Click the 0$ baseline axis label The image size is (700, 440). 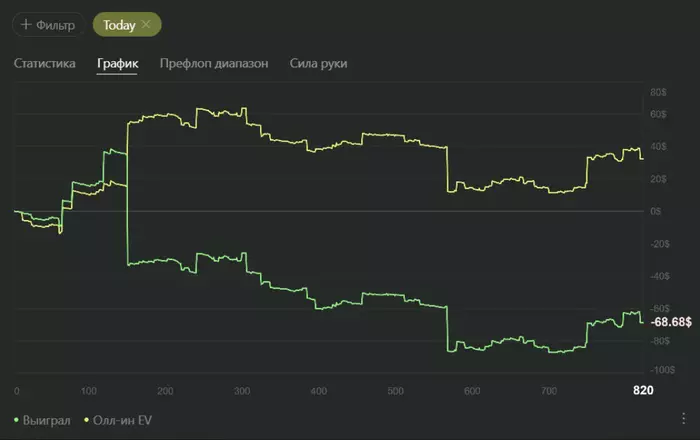[655, 212]
